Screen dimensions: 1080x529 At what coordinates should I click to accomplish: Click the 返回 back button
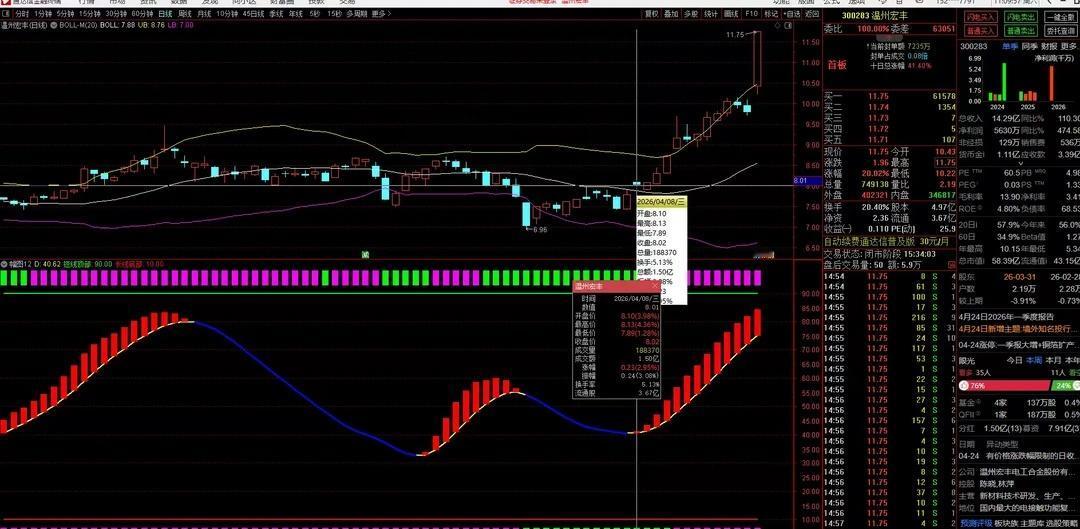click(x=812, y=13)
